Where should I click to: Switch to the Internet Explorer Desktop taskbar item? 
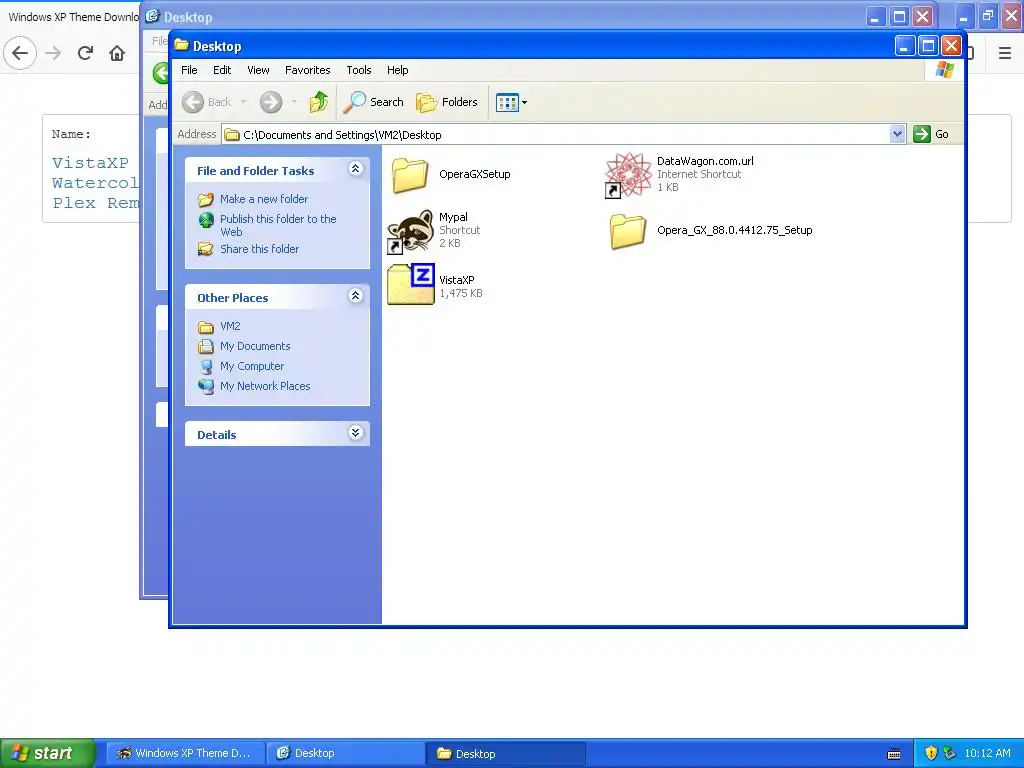point(345,753)
